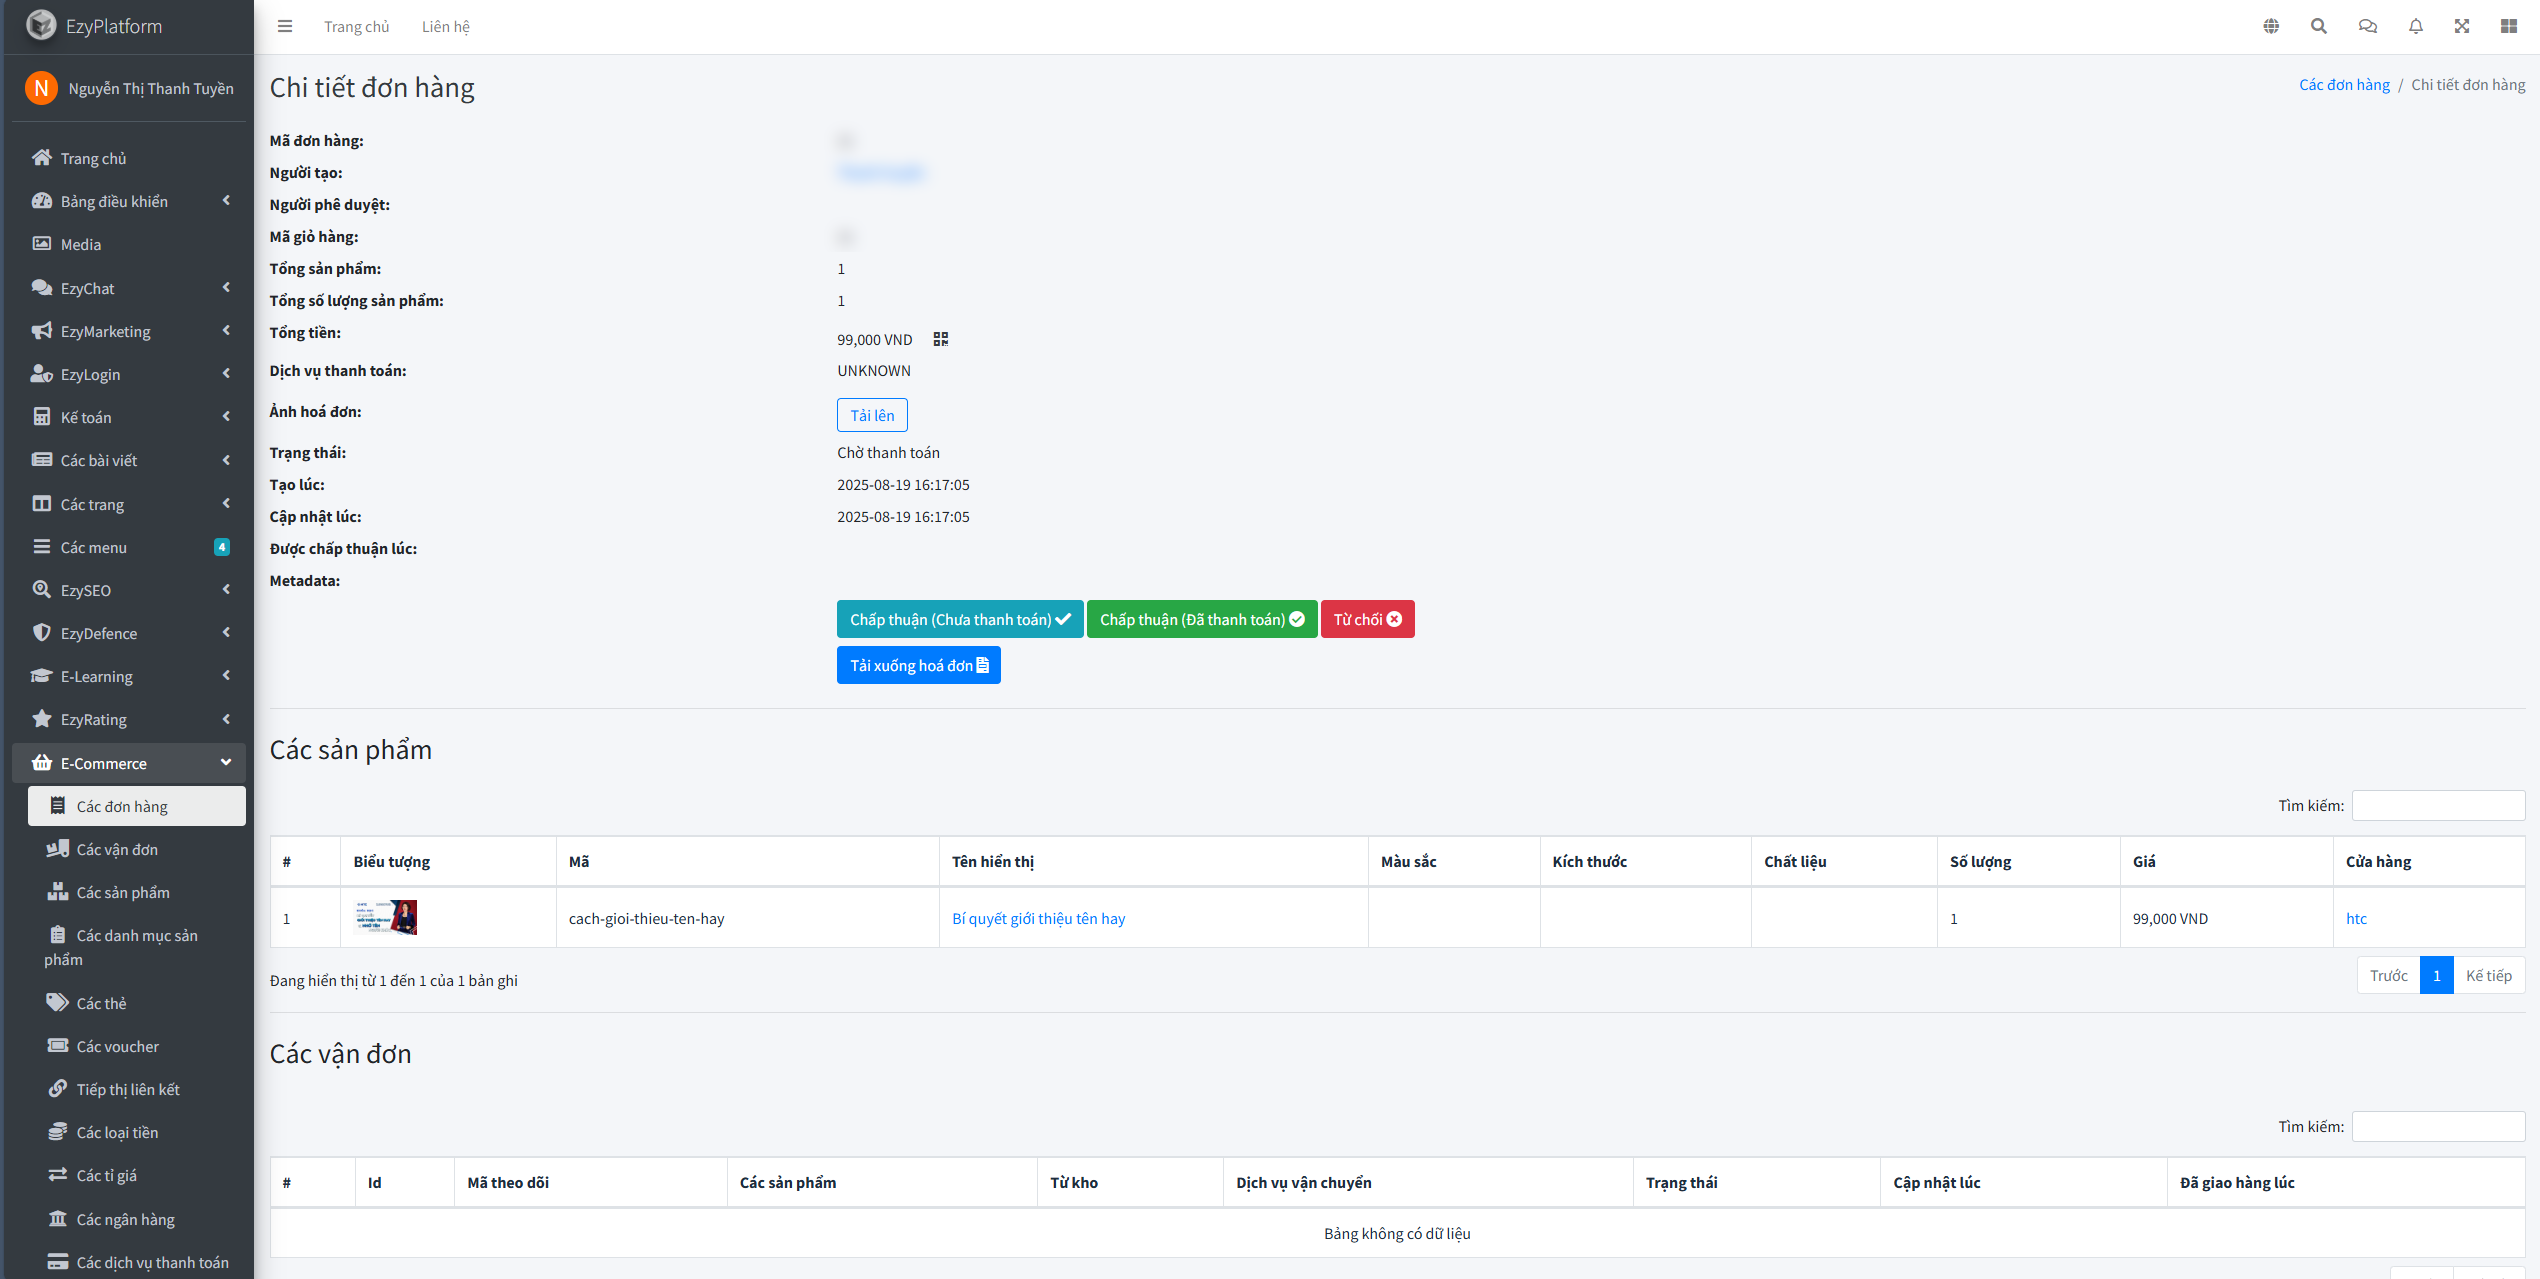Click the blurred Người tạo link
This screenshot has width=2540, height=1279.
881,172
